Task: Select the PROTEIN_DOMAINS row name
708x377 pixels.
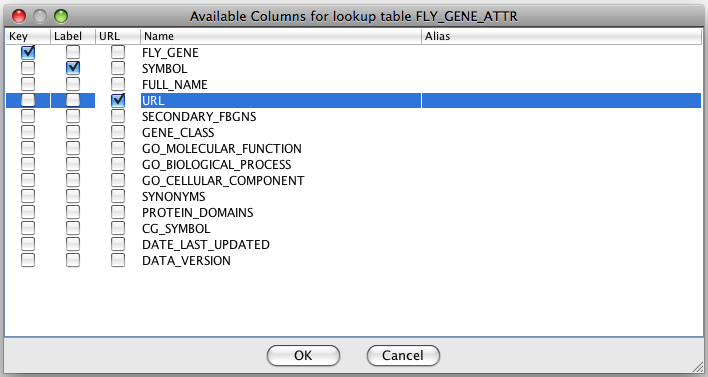Action: tap(197, 213)
